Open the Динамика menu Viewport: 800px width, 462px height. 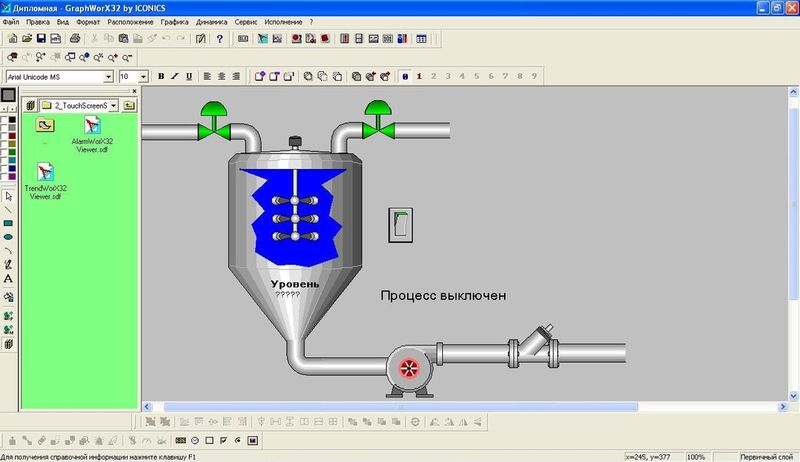click(x=211, y=22)
